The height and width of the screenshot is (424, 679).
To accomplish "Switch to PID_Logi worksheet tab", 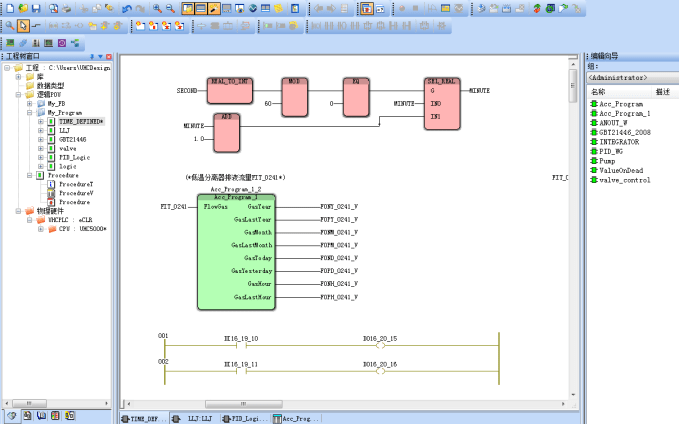I will 245,418.
